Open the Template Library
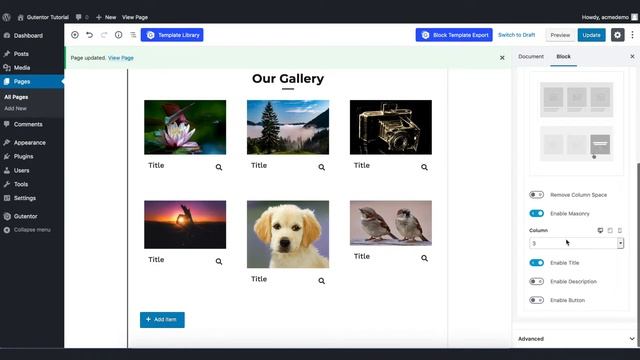The height and width of the screenshot is (360, 640). [x=172, y=35]
